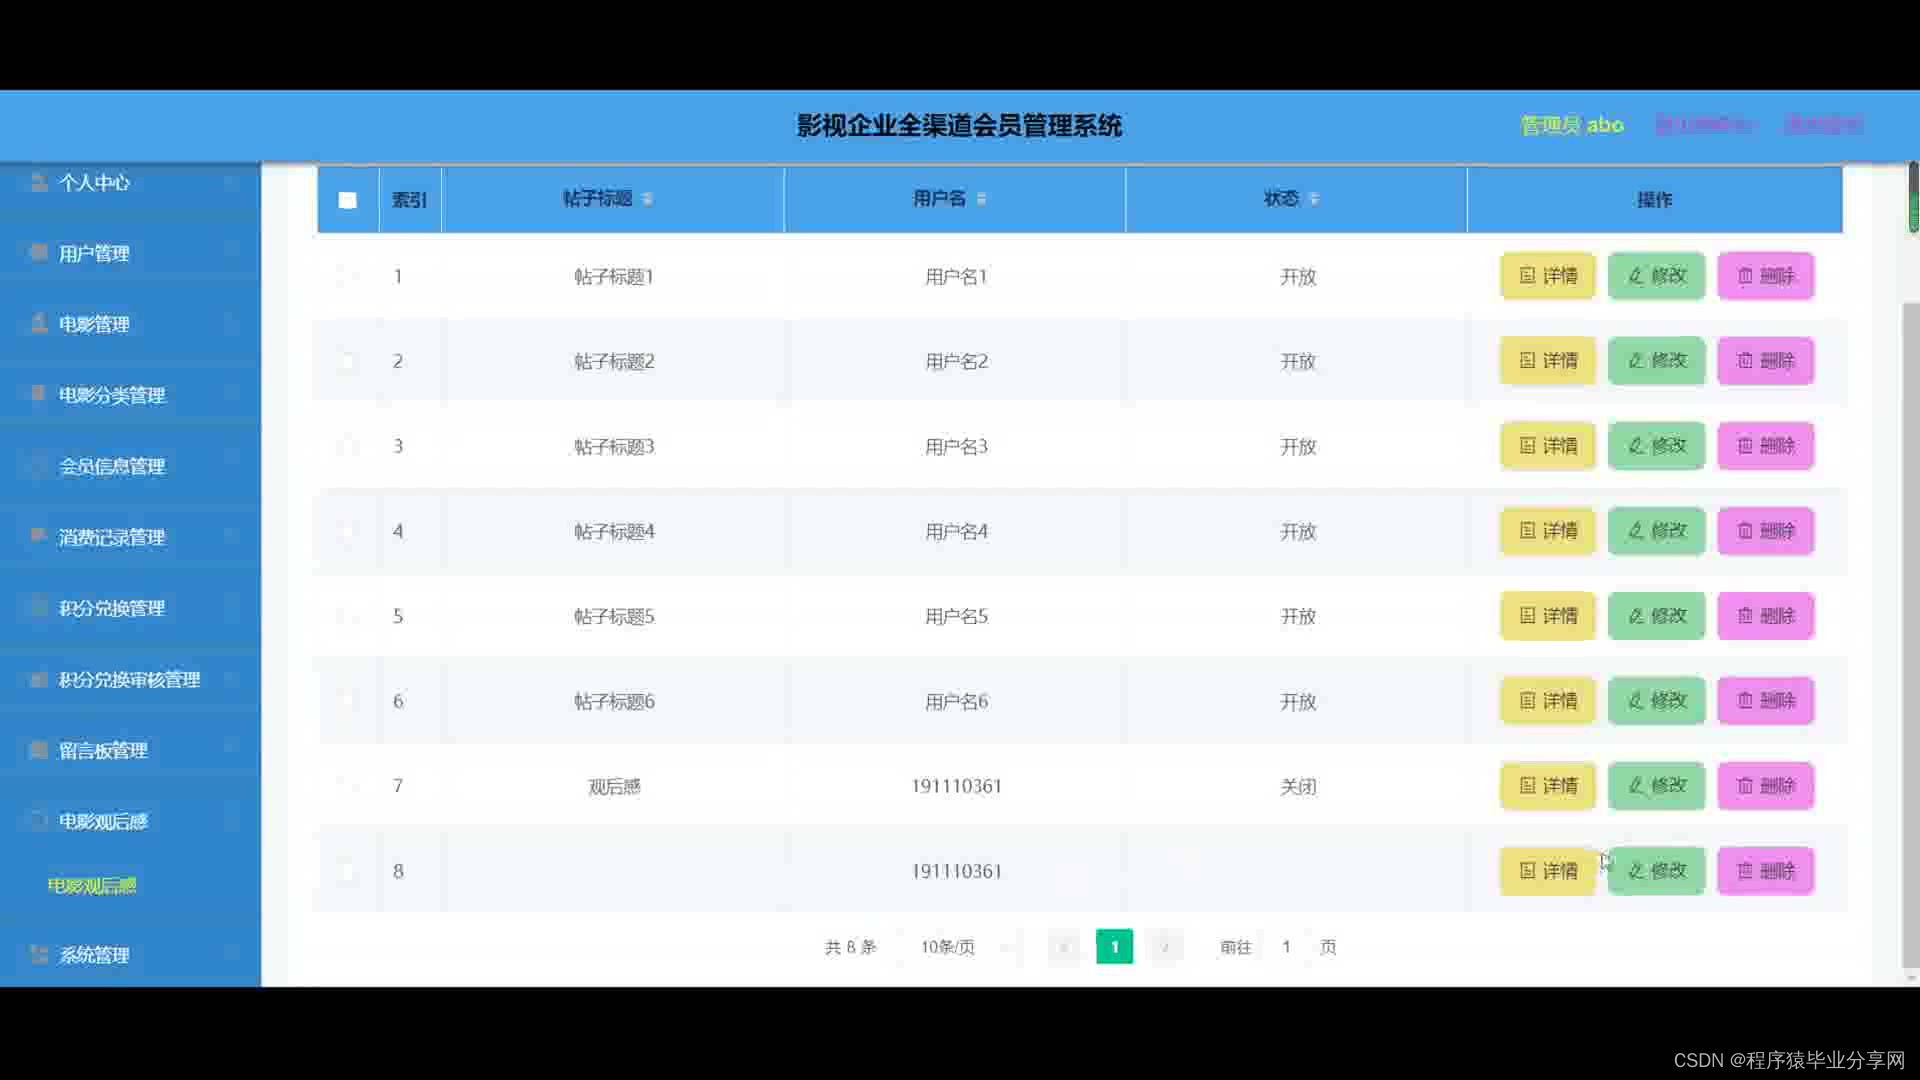Screen dimensions: 1920x1080
Task: Sort by the 帖子标题 column arrows
Action: pos(648,199)
